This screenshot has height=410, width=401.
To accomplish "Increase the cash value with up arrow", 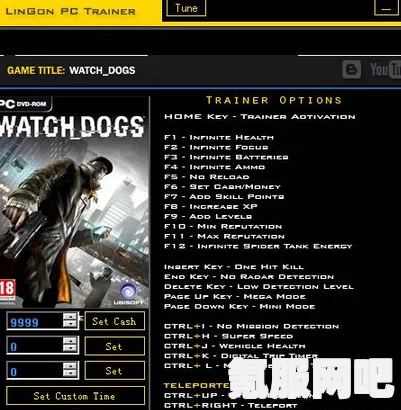I will (x=70, y=317).
